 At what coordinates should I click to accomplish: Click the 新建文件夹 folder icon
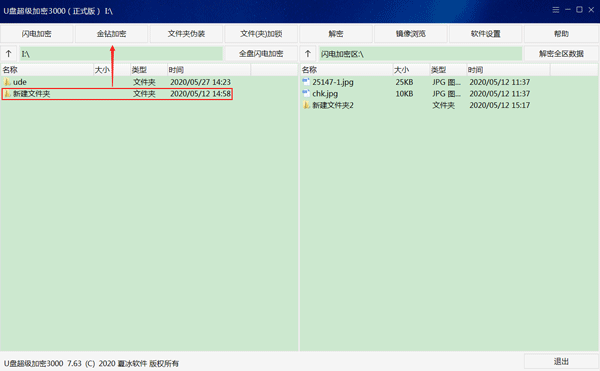7,94
